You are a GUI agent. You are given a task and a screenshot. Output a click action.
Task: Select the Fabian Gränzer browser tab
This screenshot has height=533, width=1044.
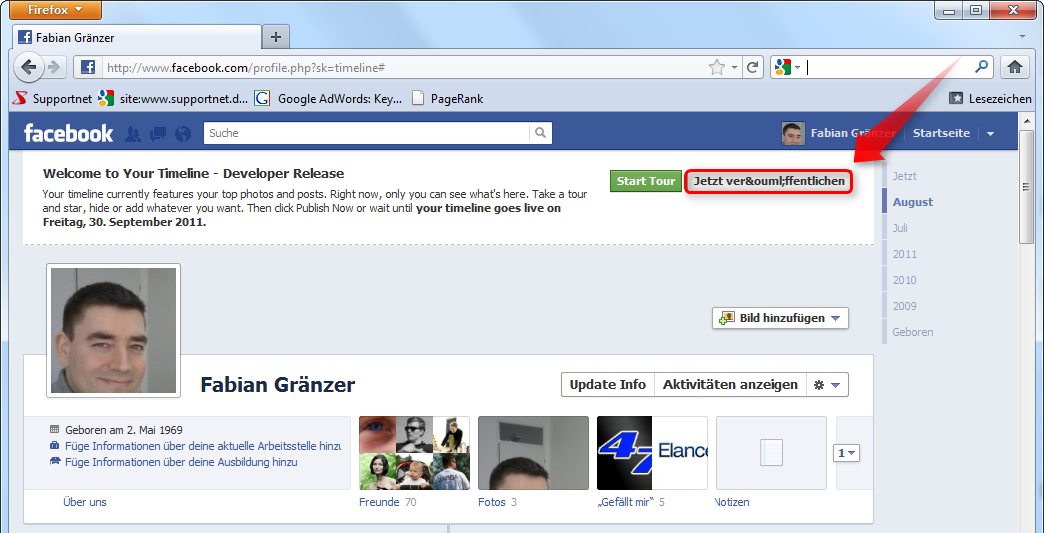click(136, 37)
